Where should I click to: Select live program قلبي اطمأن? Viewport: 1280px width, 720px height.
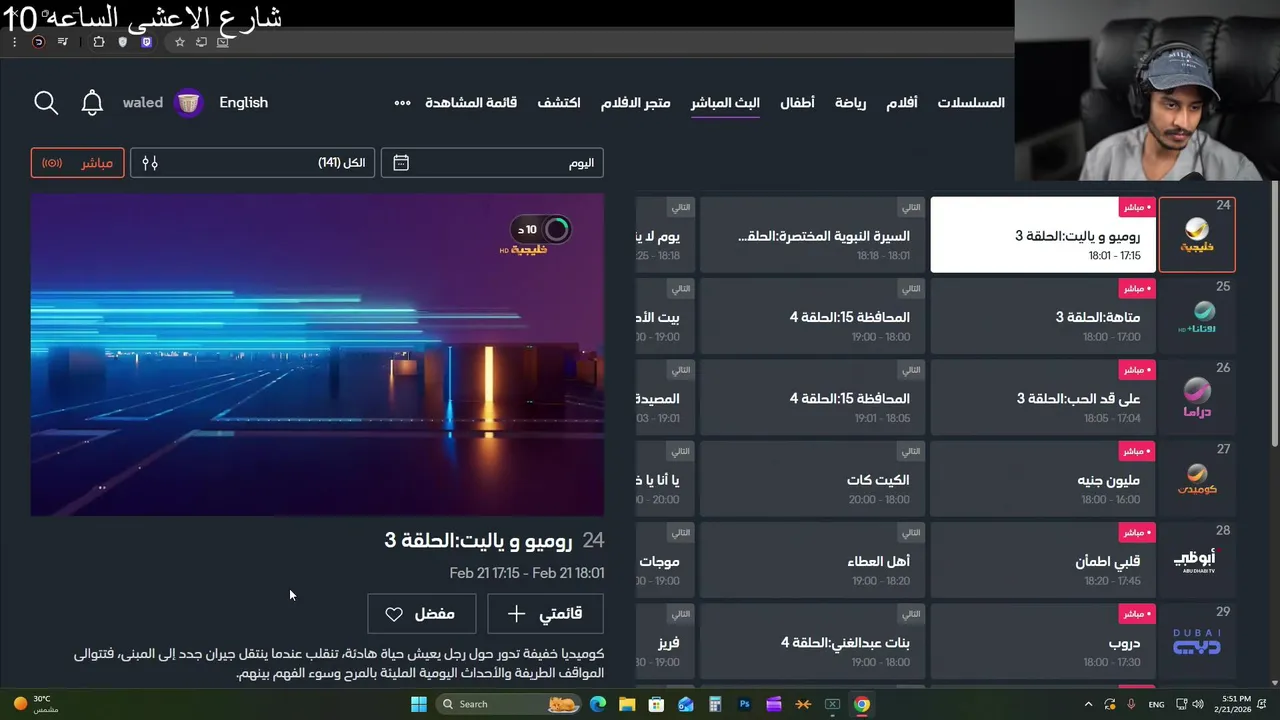coord(1043,560)
